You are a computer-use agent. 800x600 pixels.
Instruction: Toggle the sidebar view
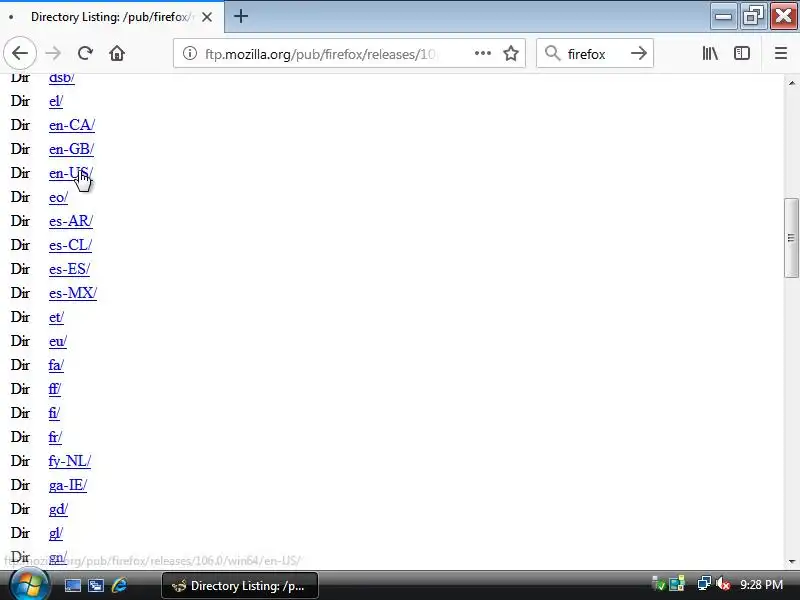pyautogui.click(x=741, y=53)
